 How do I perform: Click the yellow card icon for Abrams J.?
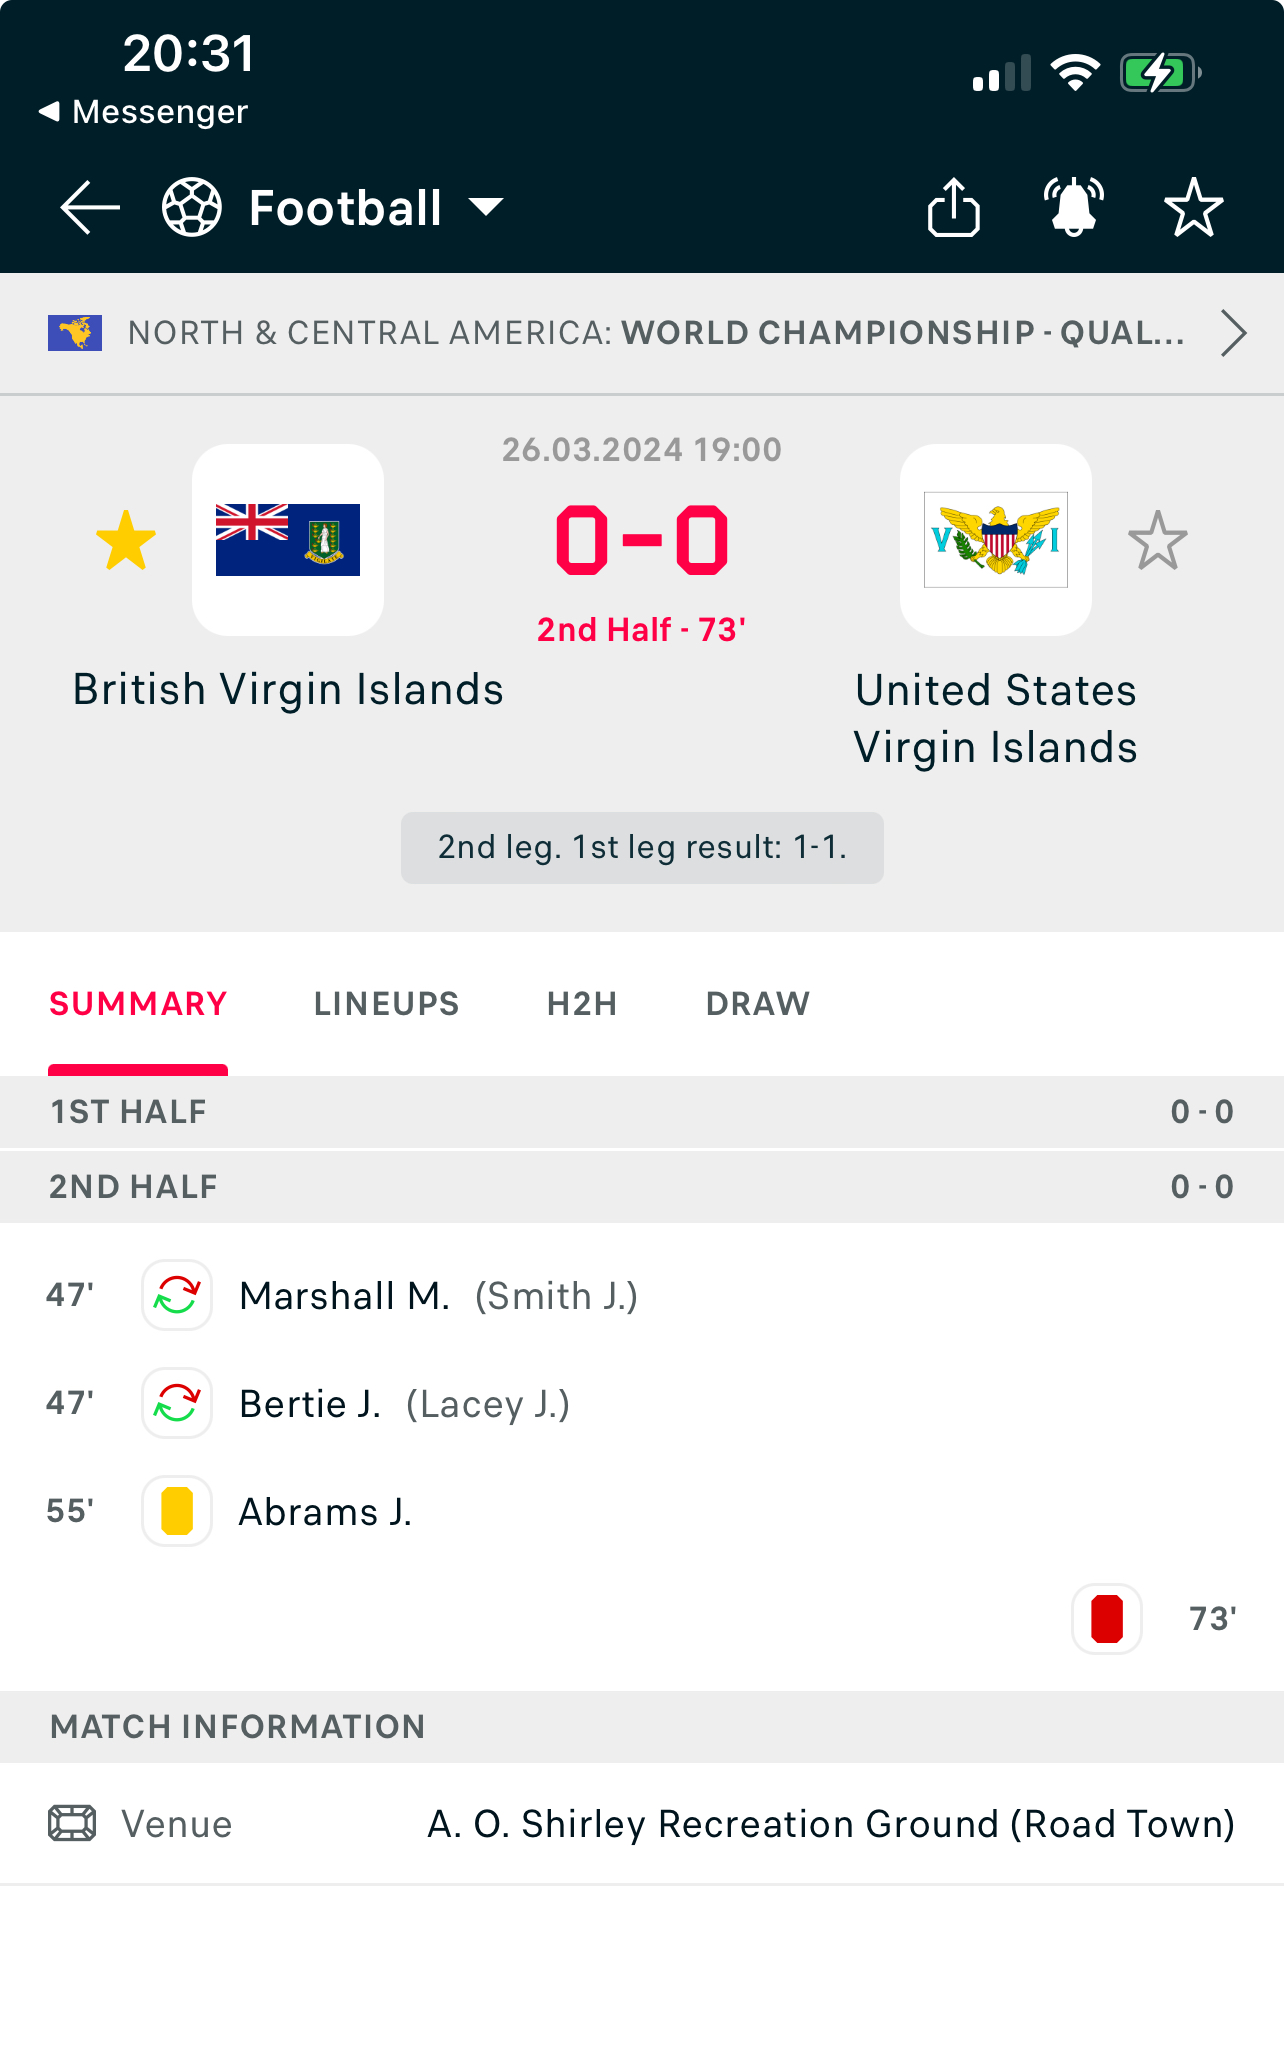177,1511
